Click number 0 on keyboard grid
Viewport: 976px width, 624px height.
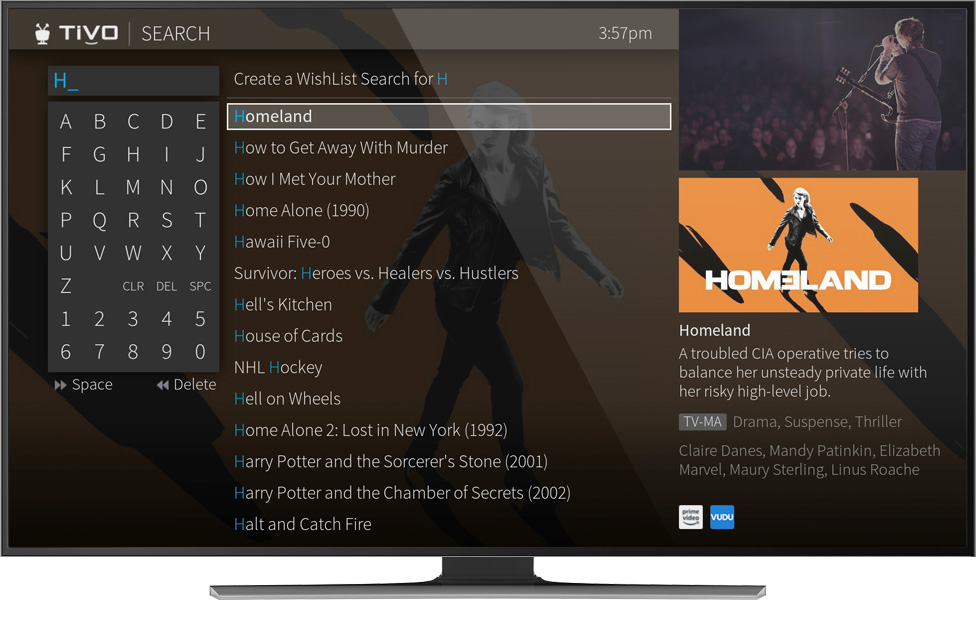pos(200,352)
